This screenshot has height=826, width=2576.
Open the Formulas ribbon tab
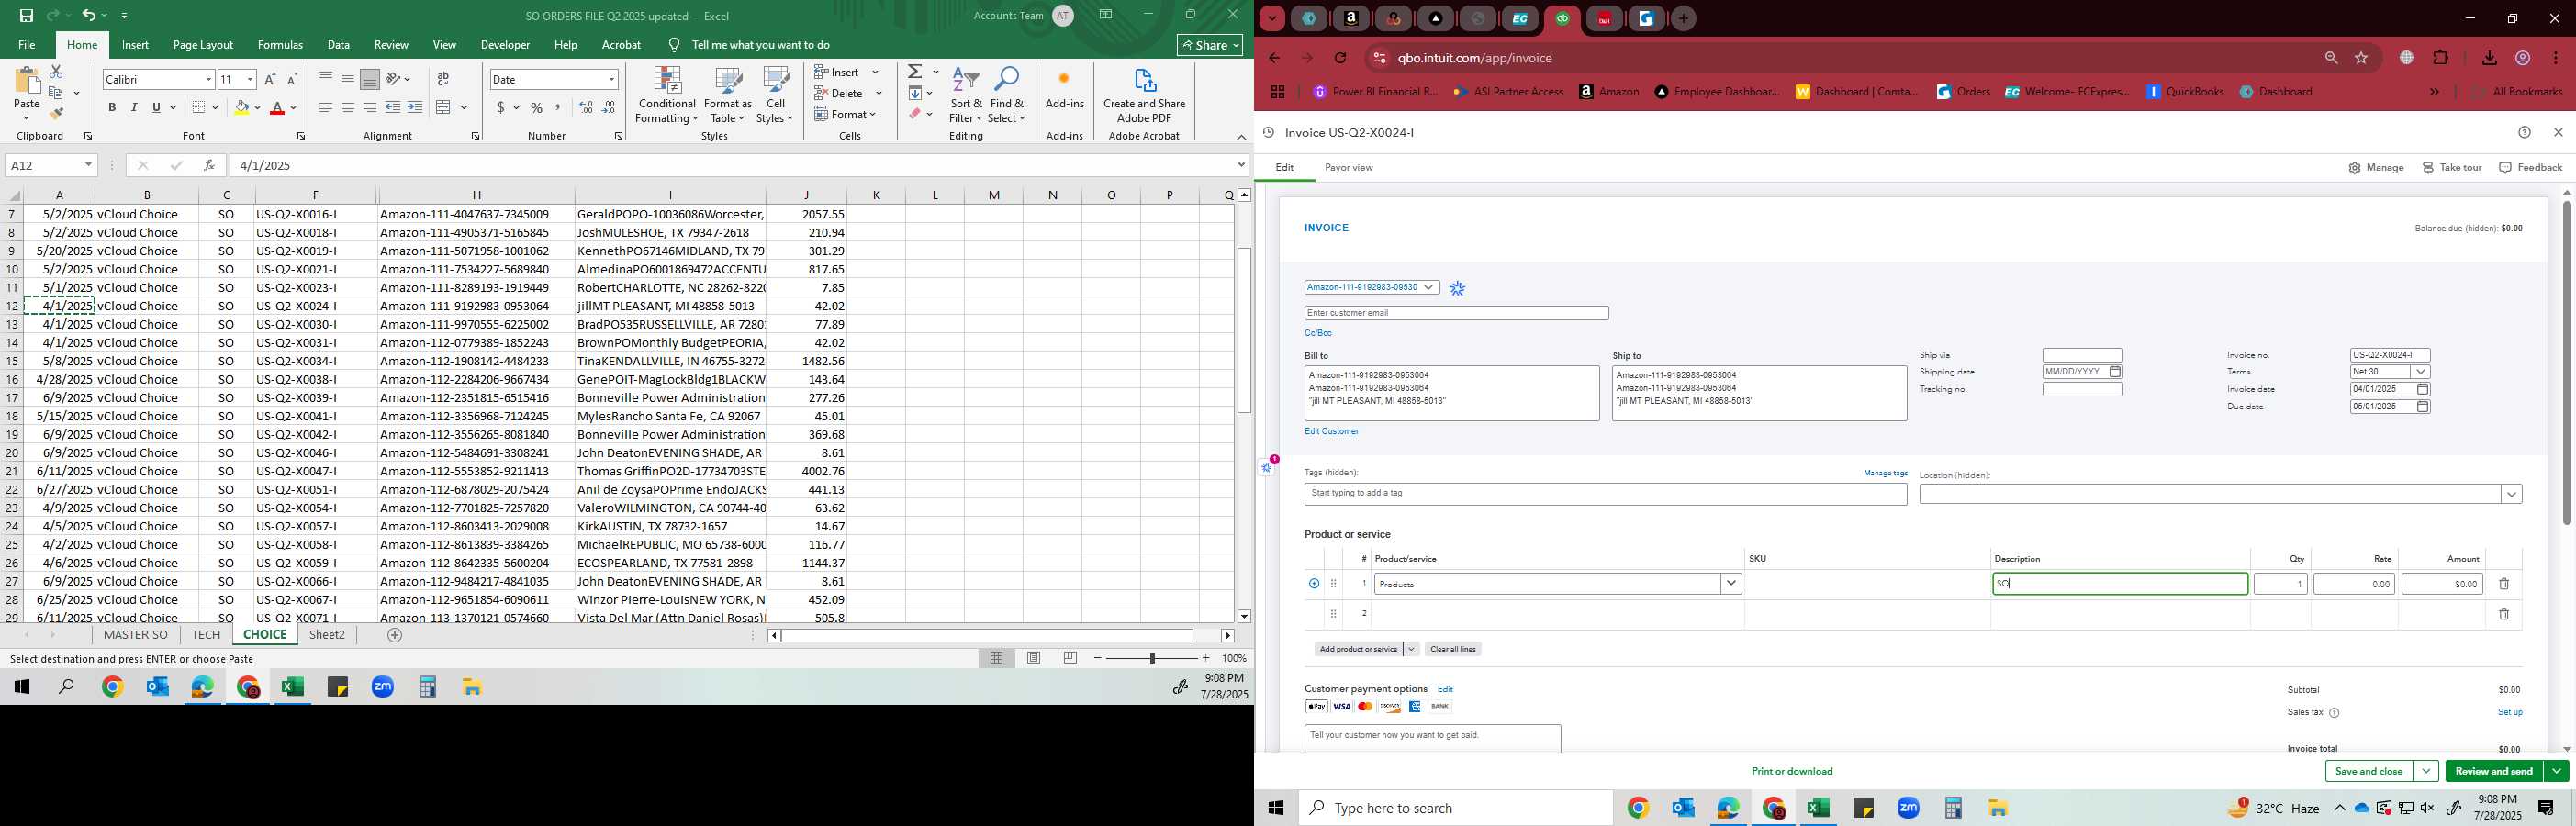coord(280,45)
